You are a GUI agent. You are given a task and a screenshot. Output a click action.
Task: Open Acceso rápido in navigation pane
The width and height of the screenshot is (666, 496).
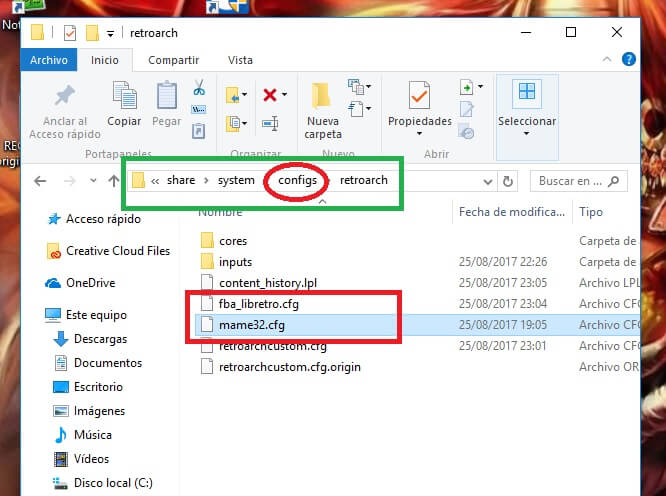pos(103,219)
